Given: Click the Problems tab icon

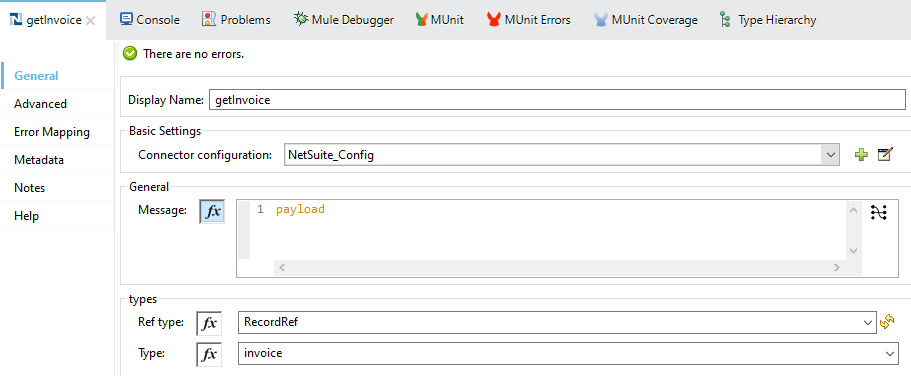Looking at the screenshot, I should [x=209, y=19].
